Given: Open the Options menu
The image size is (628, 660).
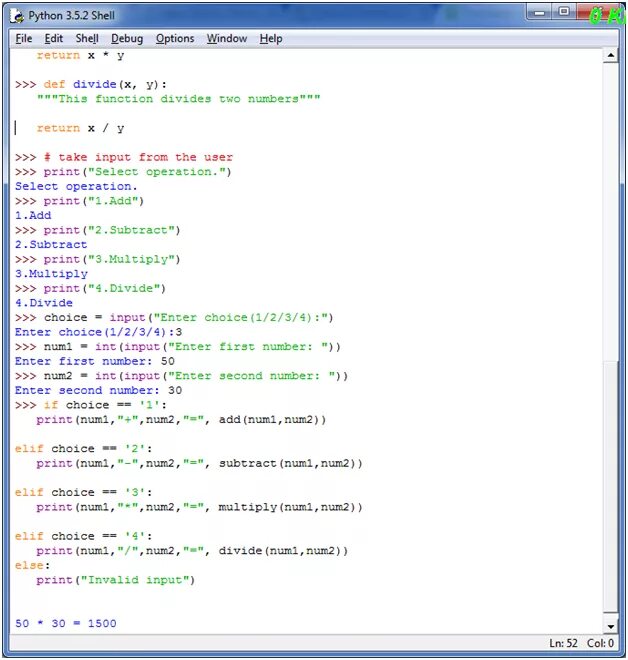Looking at the screenshot, I should (175, 39).
